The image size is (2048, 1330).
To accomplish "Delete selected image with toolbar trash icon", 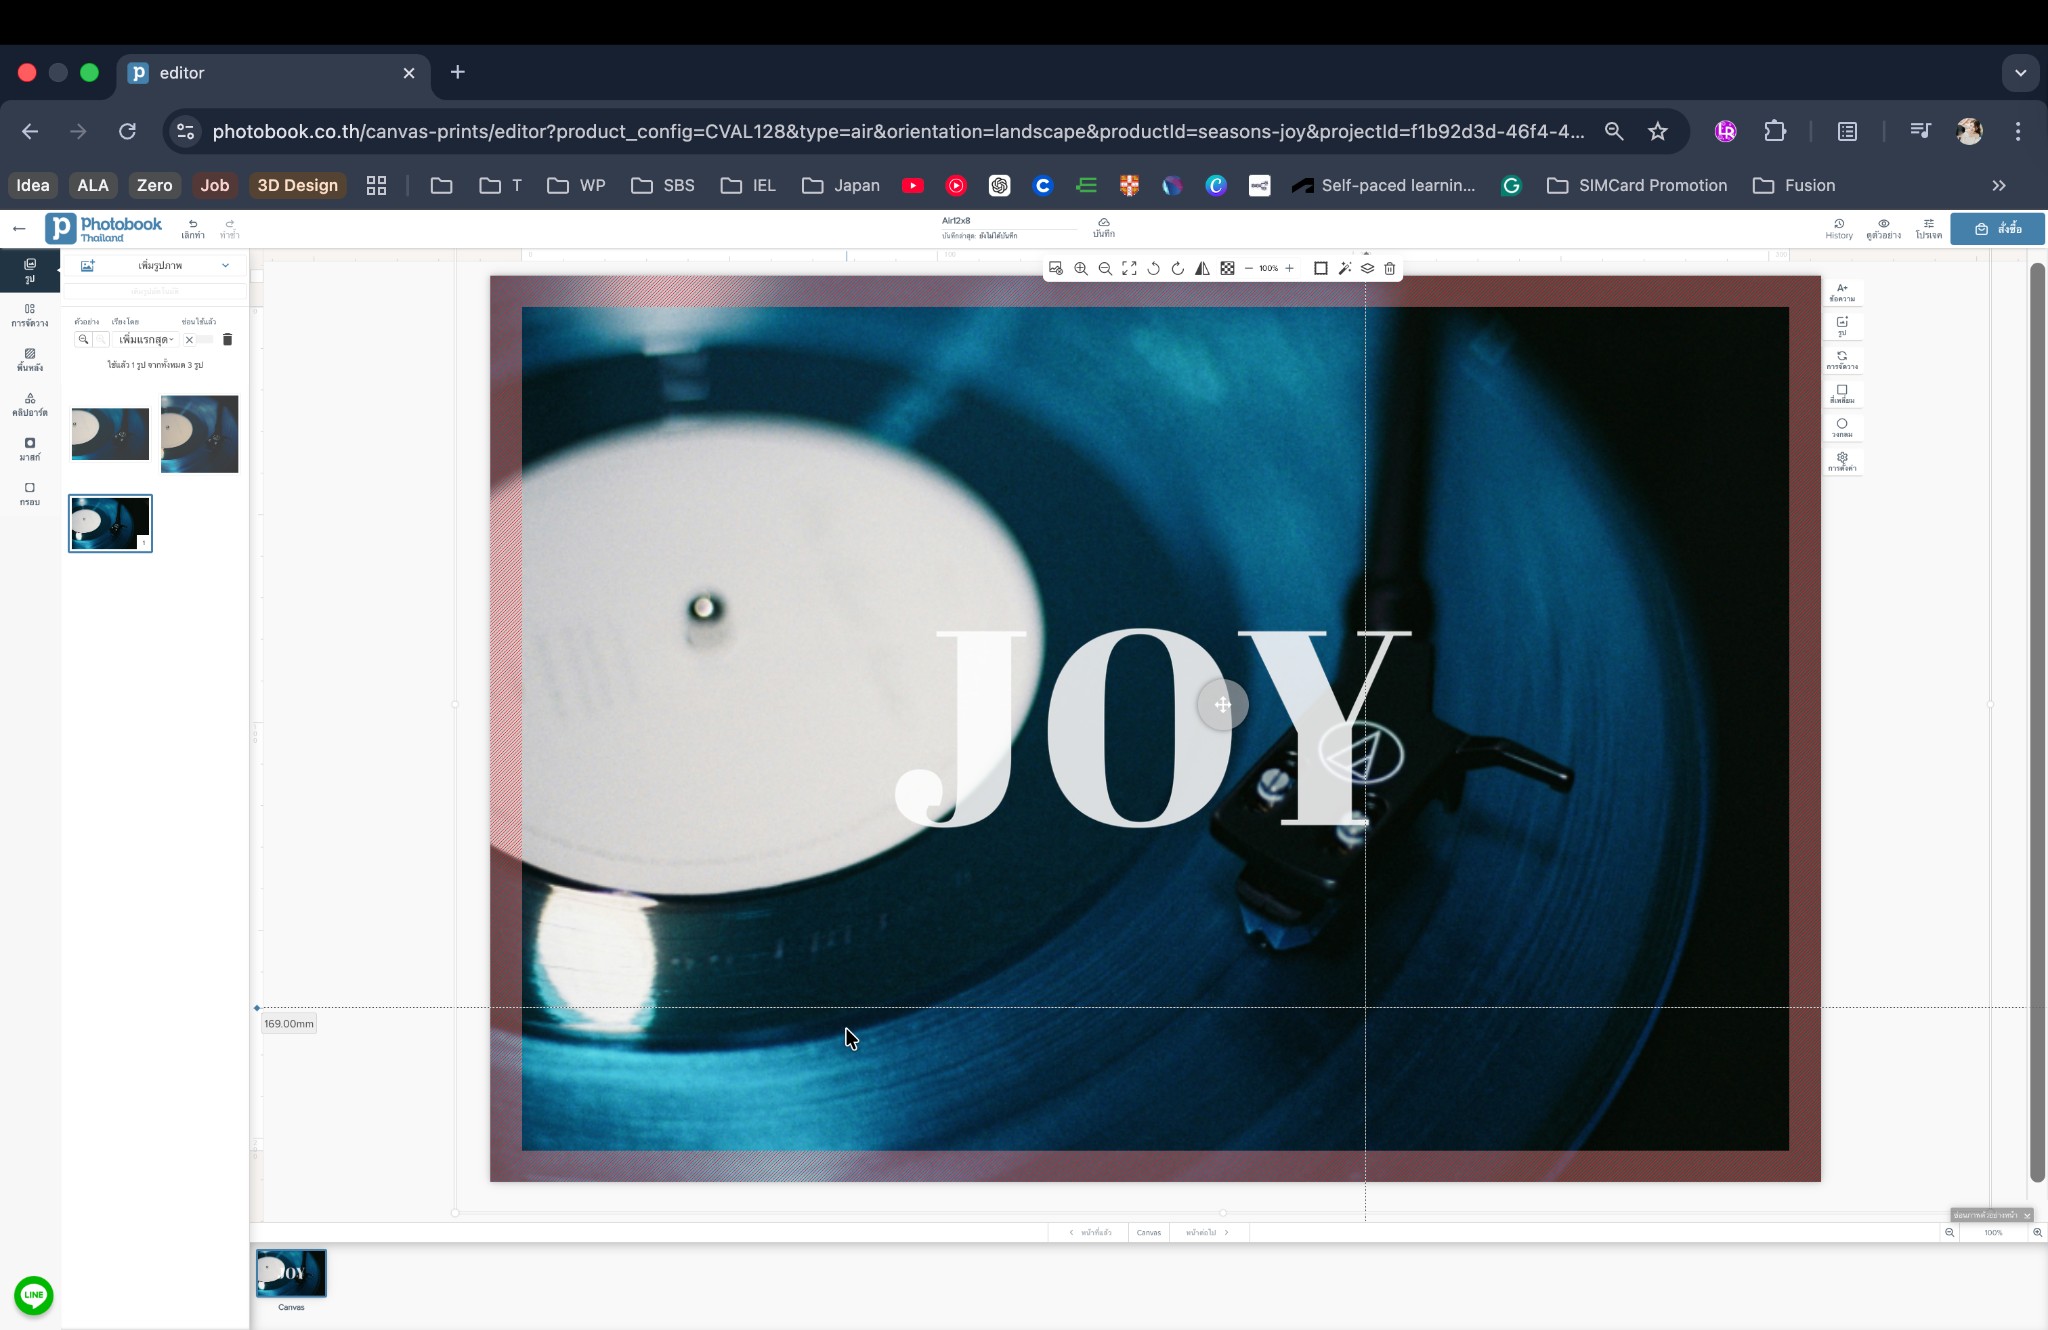I will click(1390, 268).
